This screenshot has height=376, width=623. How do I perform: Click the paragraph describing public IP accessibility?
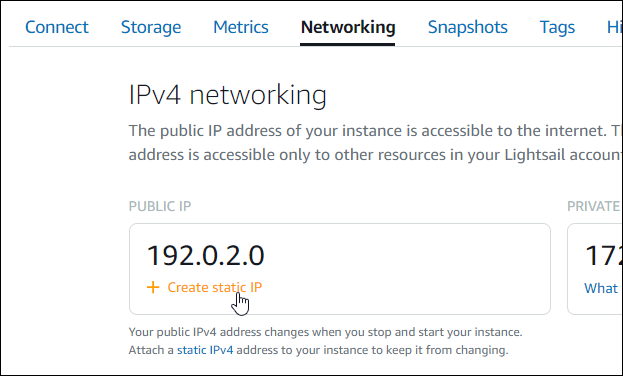375,142
